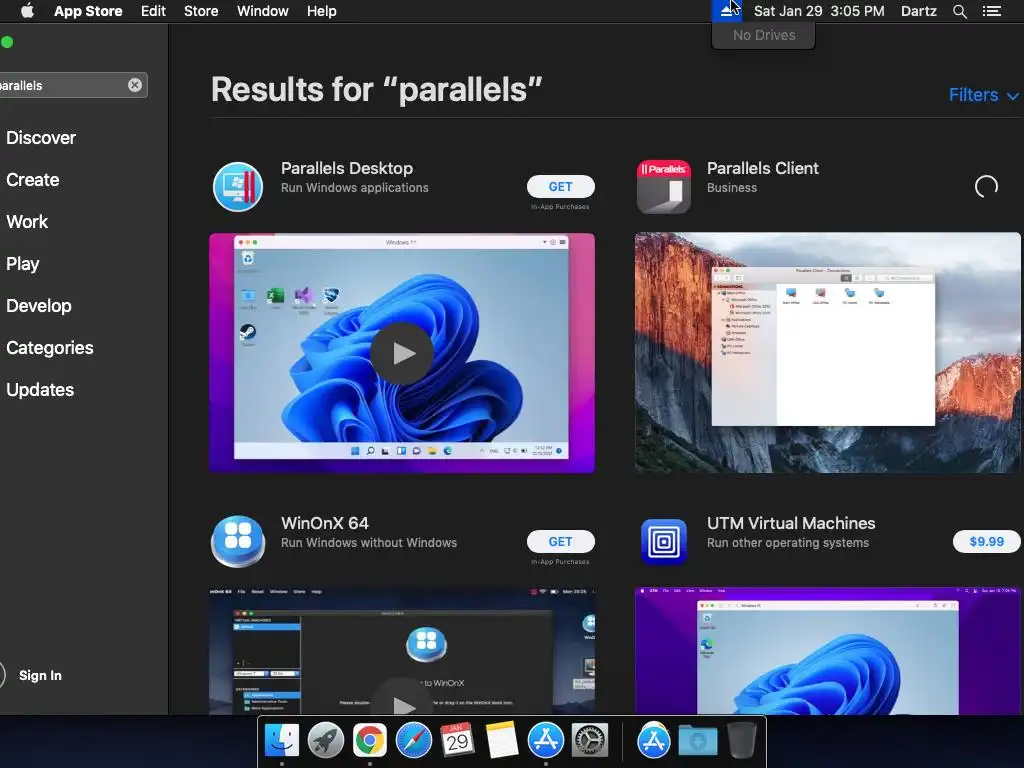Go to Play section
The height and width of the screenshot is (768, 1024).
(x=23, y=264)
